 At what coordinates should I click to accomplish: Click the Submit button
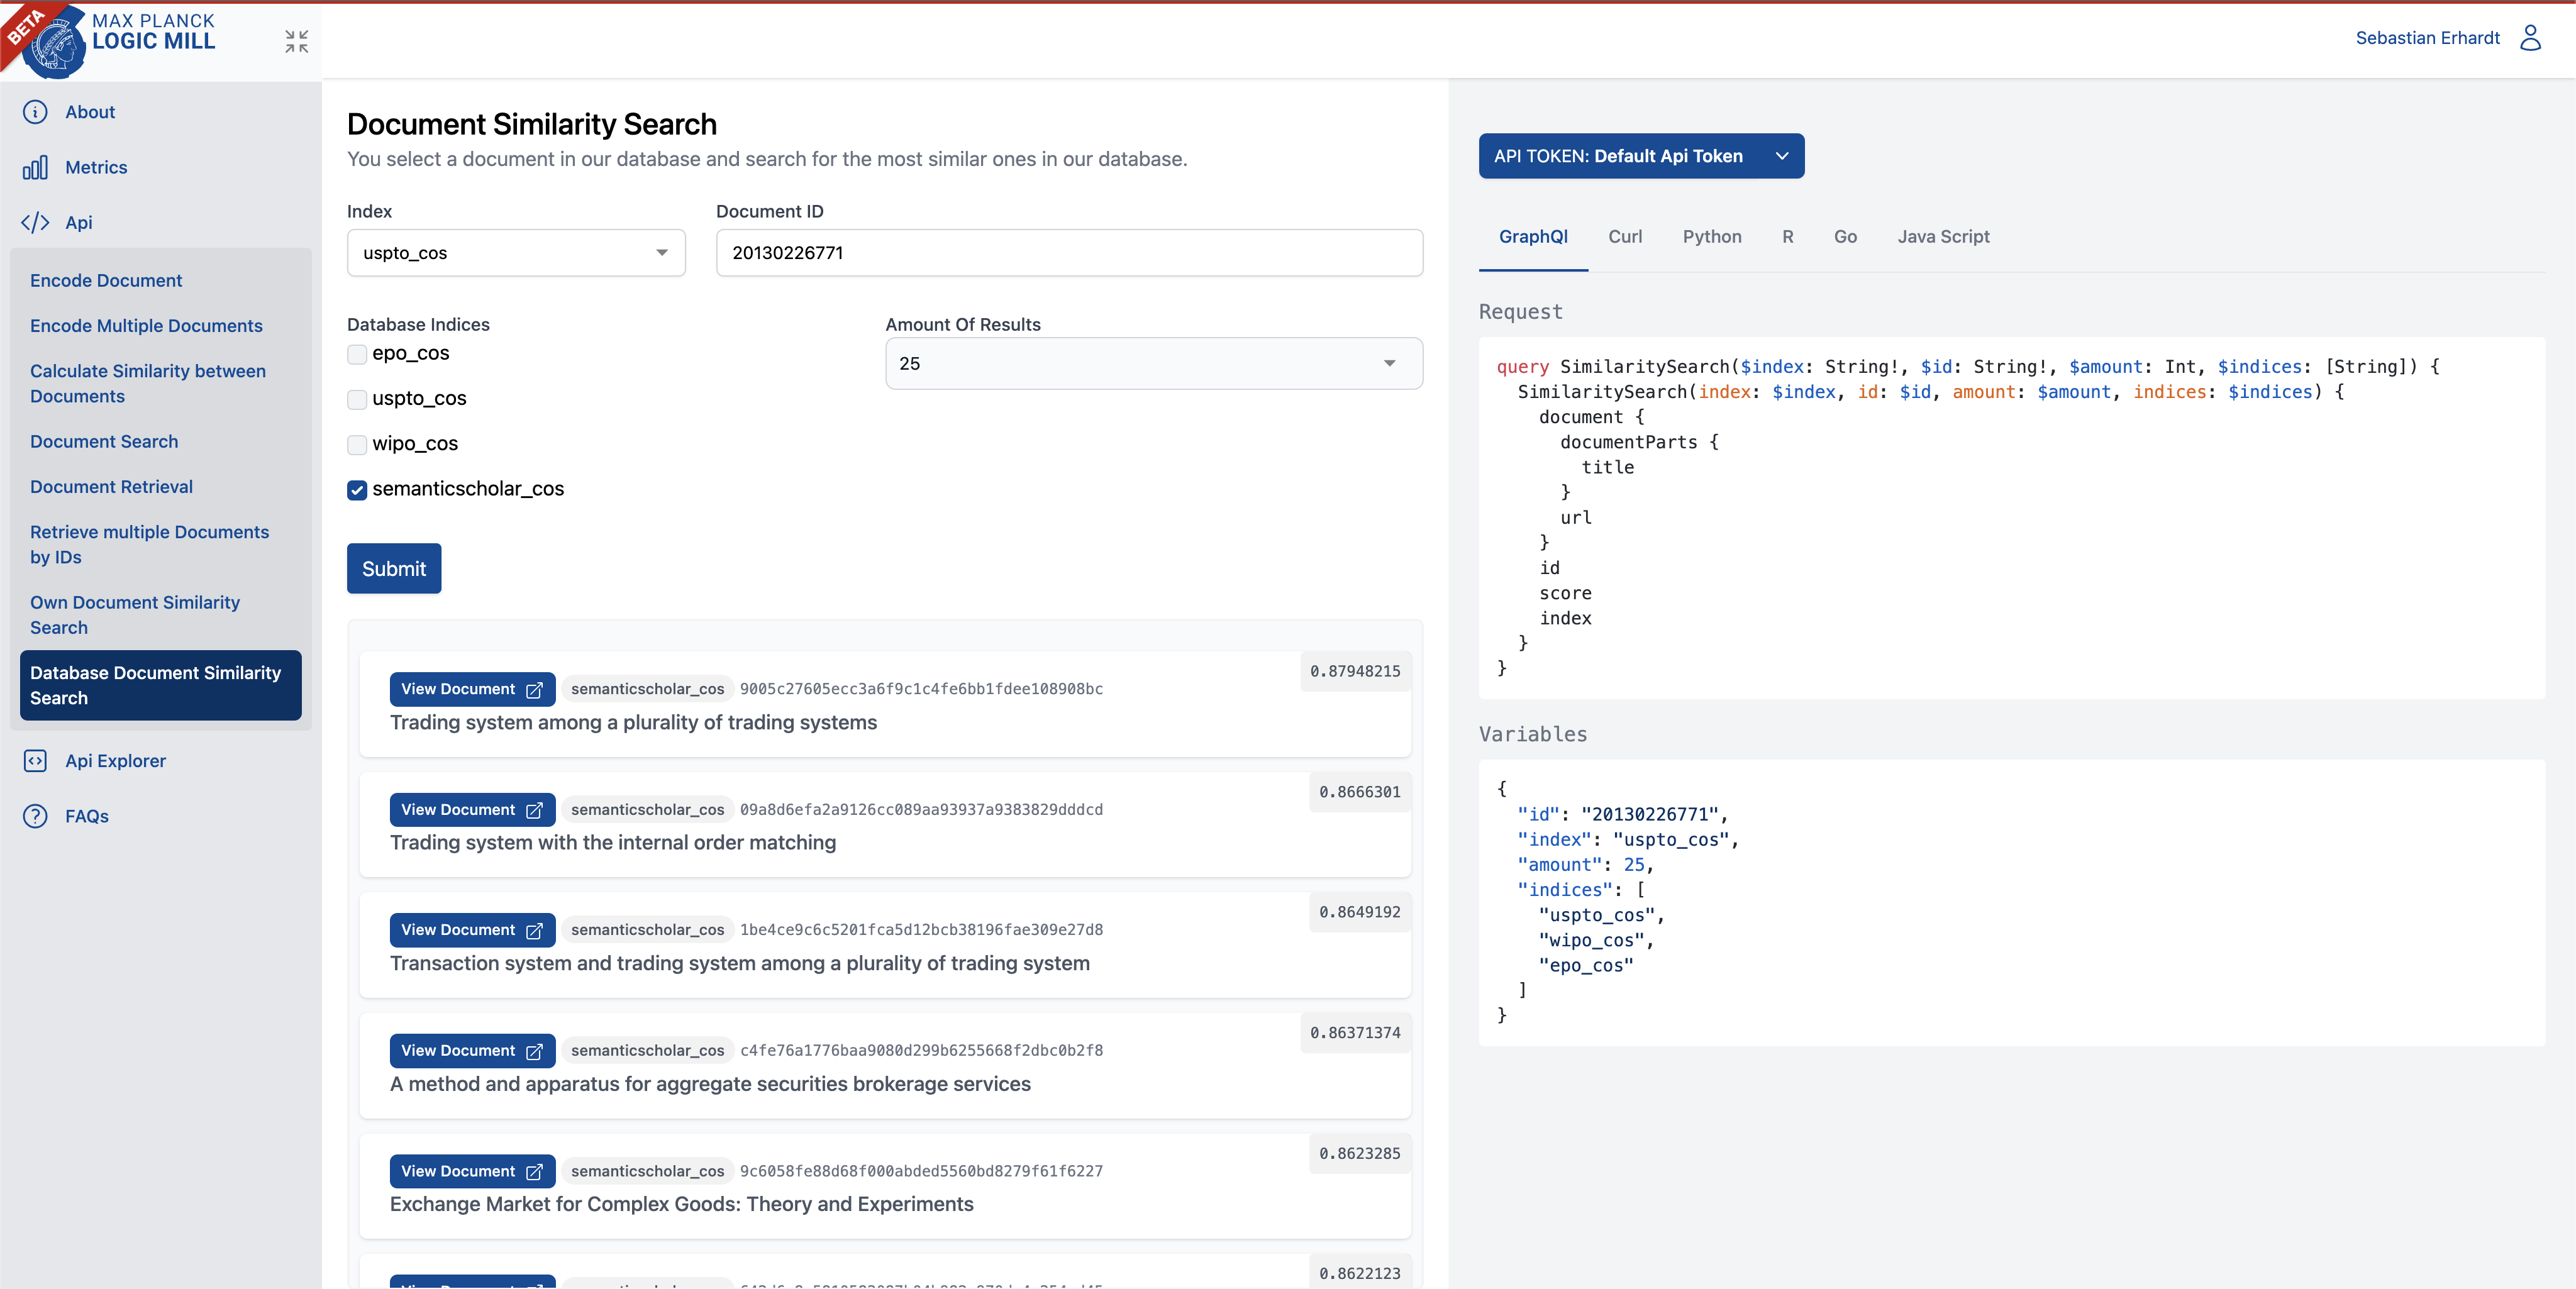tap(394, 569)
